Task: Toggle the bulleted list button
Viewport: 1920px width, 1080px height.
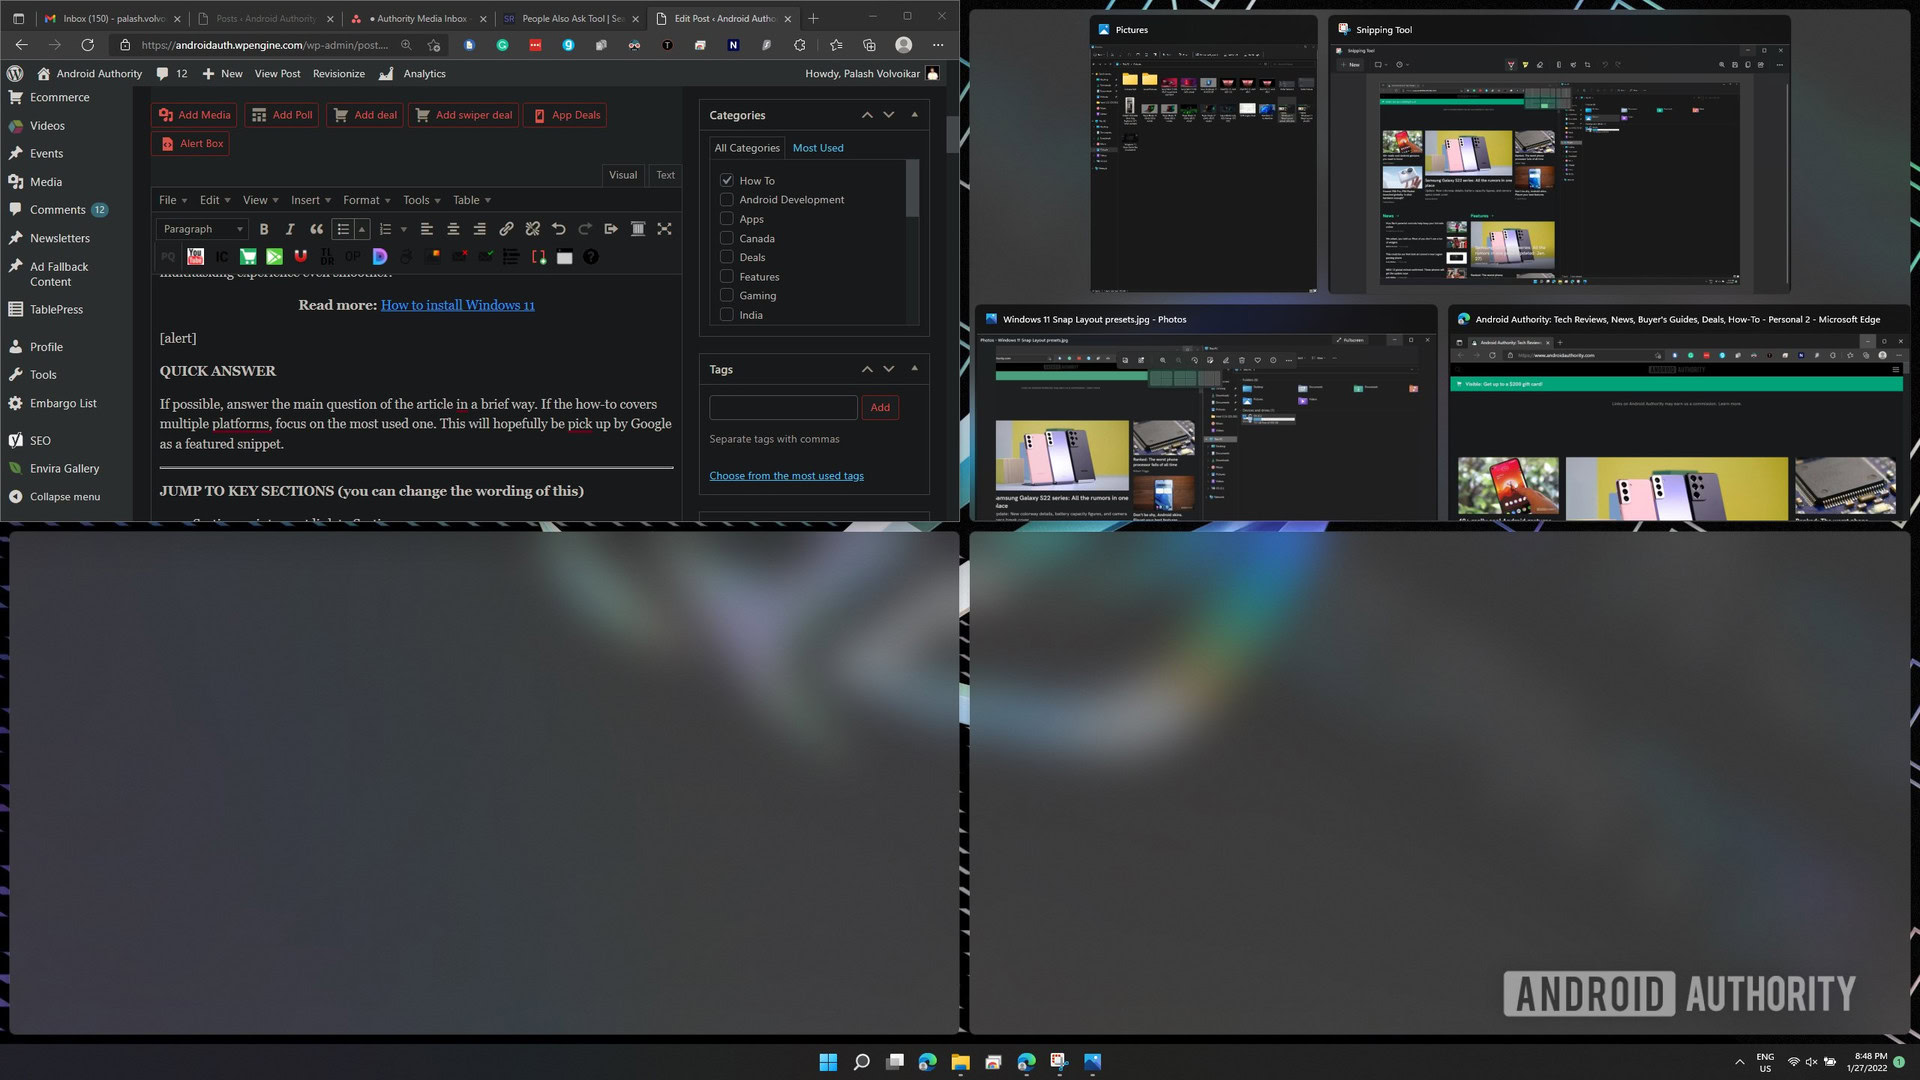Action: [x=343, y=229]
